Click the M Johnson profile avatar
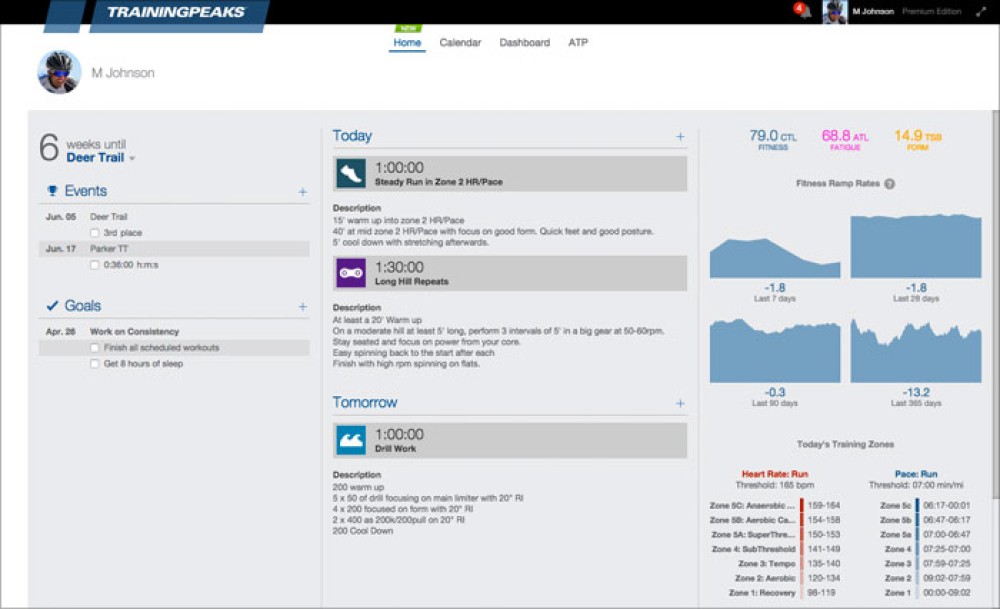 pos(835,13)
